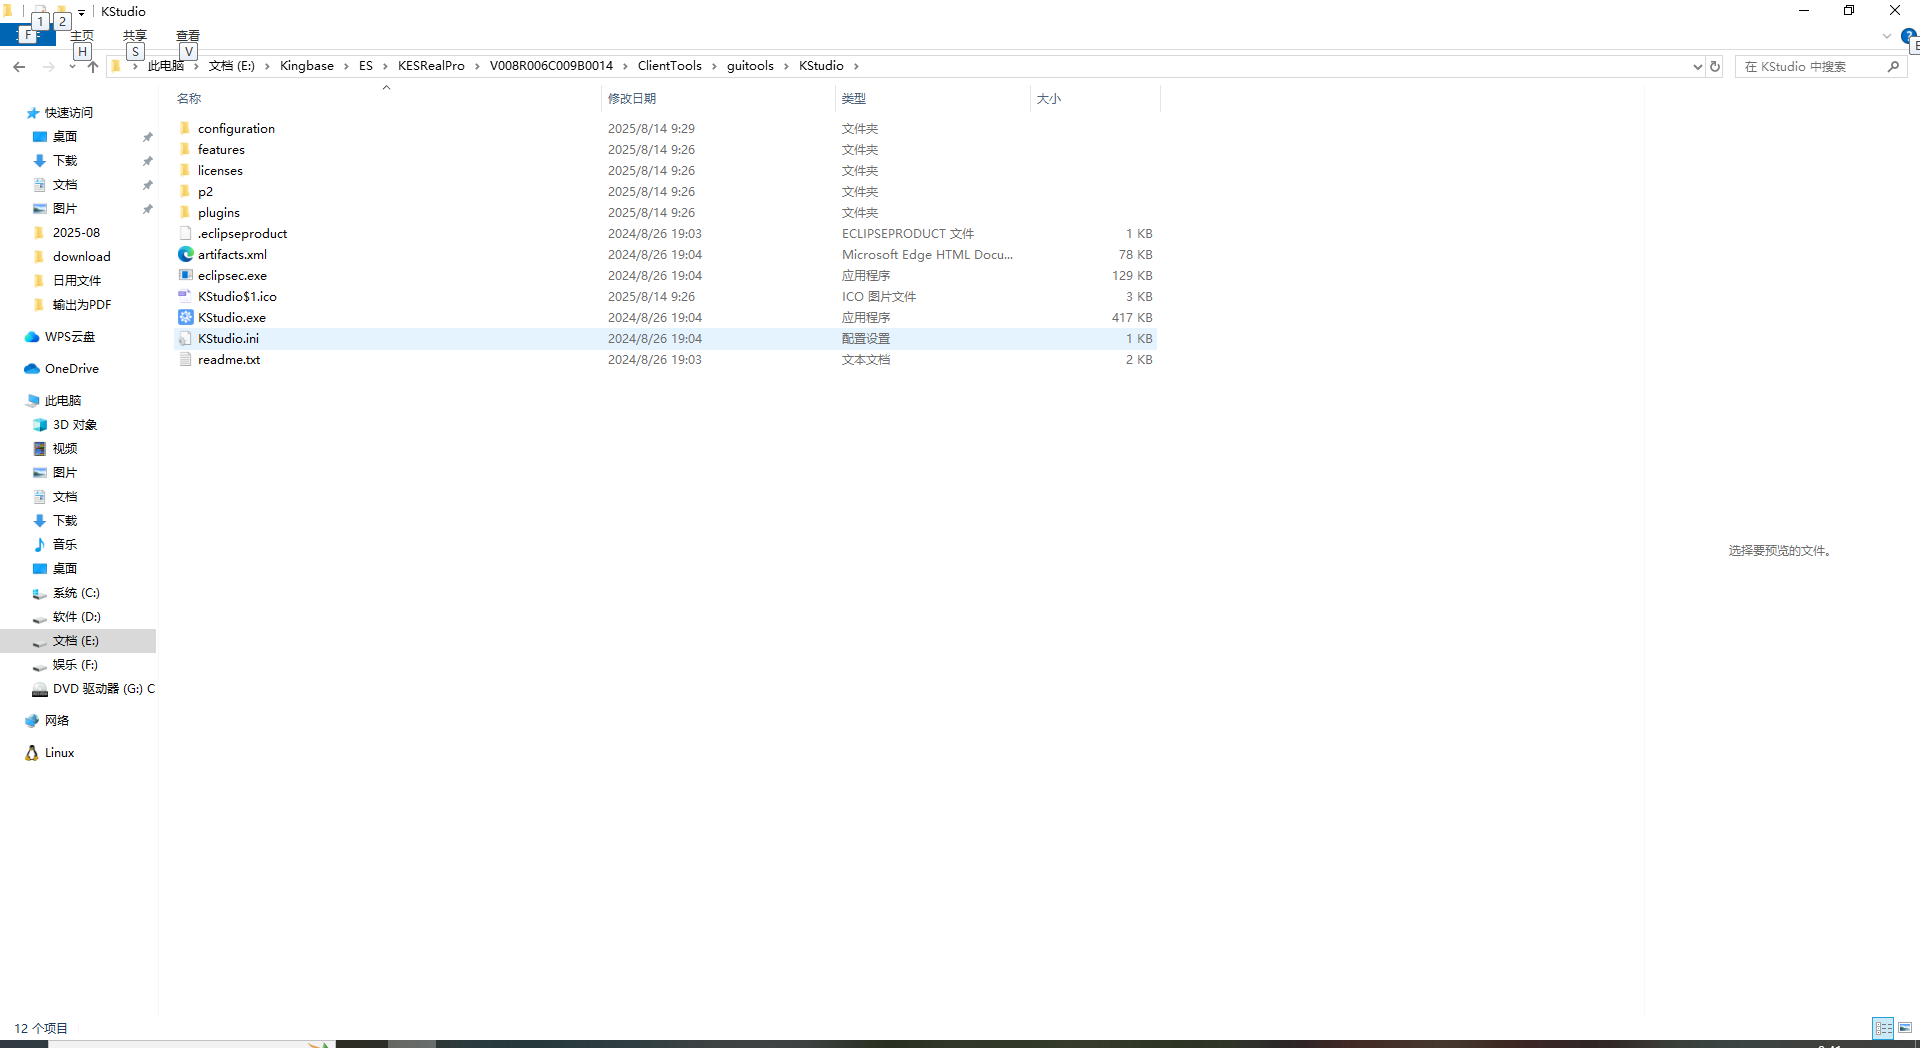Open the address bar history dropdown
Screen dimensions: 1920x1048
(x=1697, y=66)
